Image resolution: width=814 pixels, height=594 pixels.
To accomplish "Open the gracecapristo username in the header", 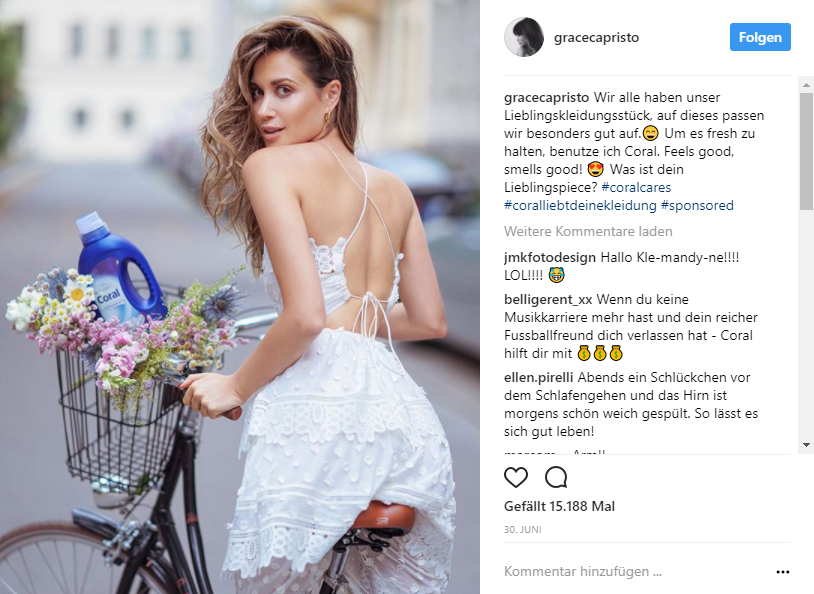I will click(x=596, y=37).
